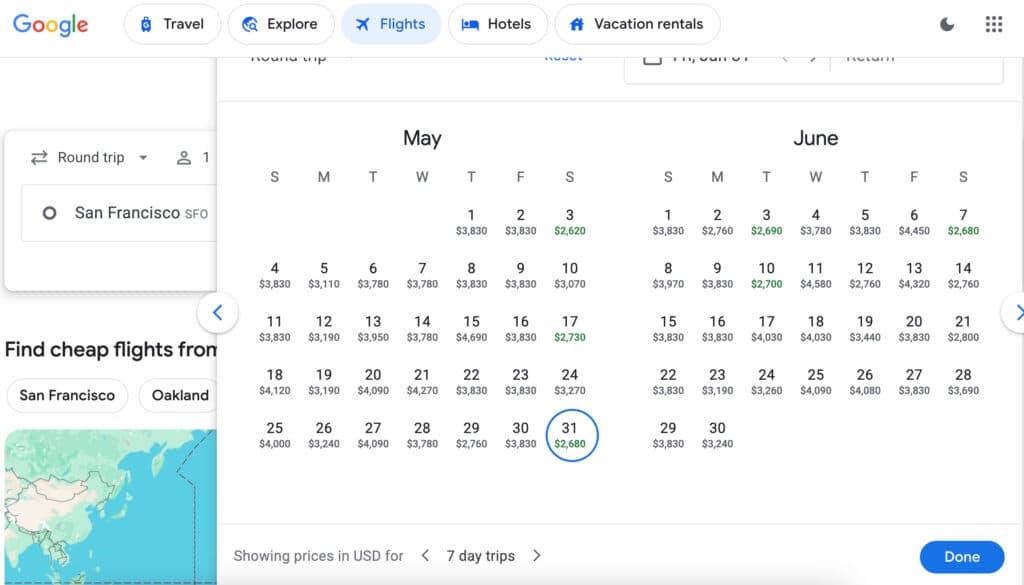Decrease the trip length by a day
This screenshot has height=585, width=1024.
pos(425,555)
